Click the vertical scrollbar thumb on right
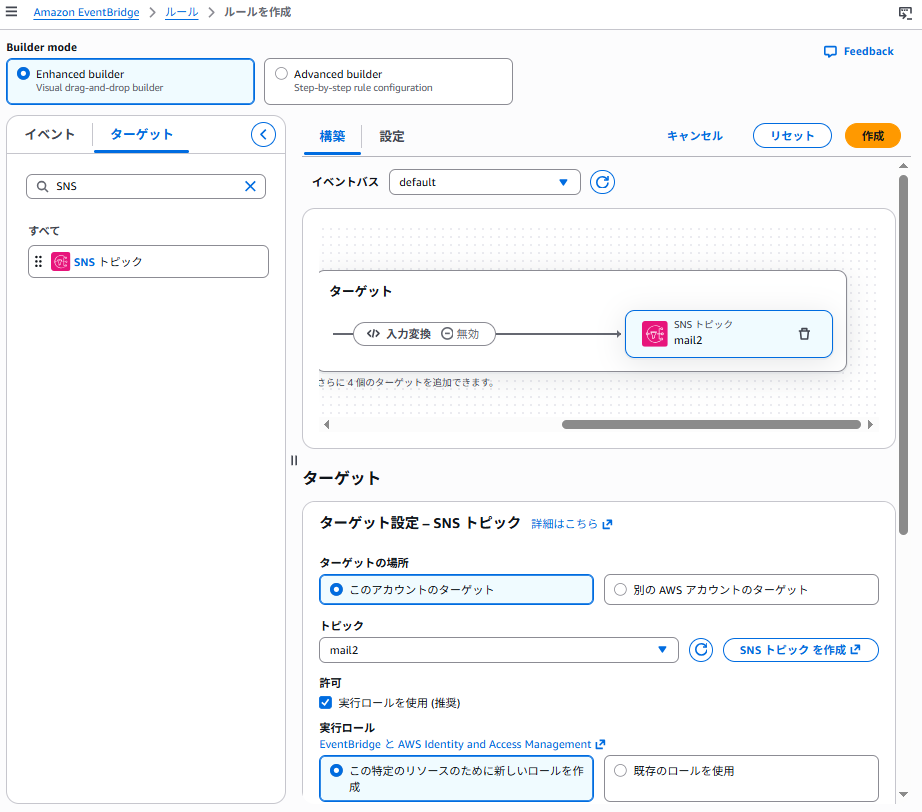Screen dimensions: 922x812 903,355
